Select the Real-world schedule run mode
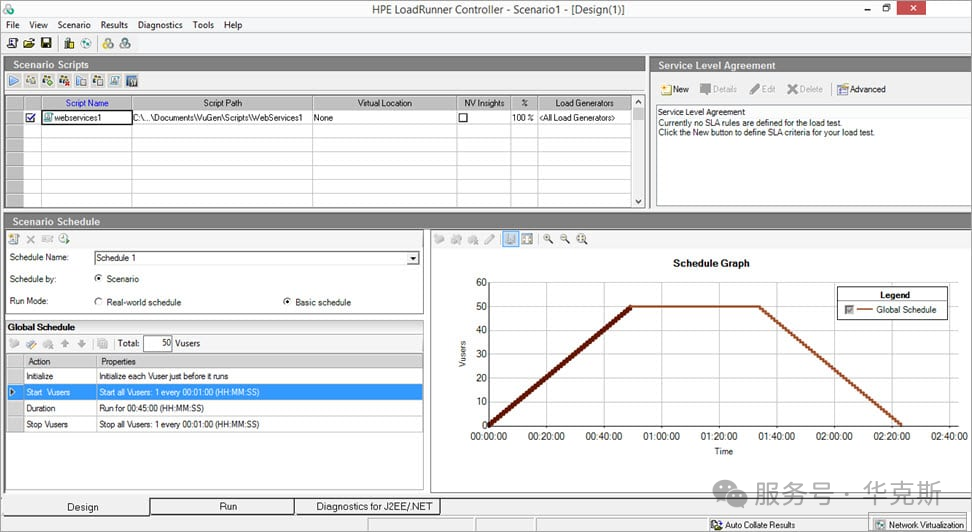This screenshot has height=532, width=972. 98,301
